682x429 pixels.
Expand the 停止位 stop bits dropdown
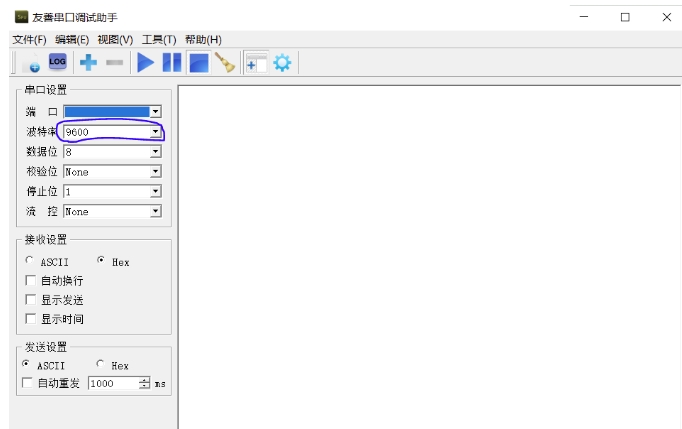pyautogui.click(x=155, y=191)
